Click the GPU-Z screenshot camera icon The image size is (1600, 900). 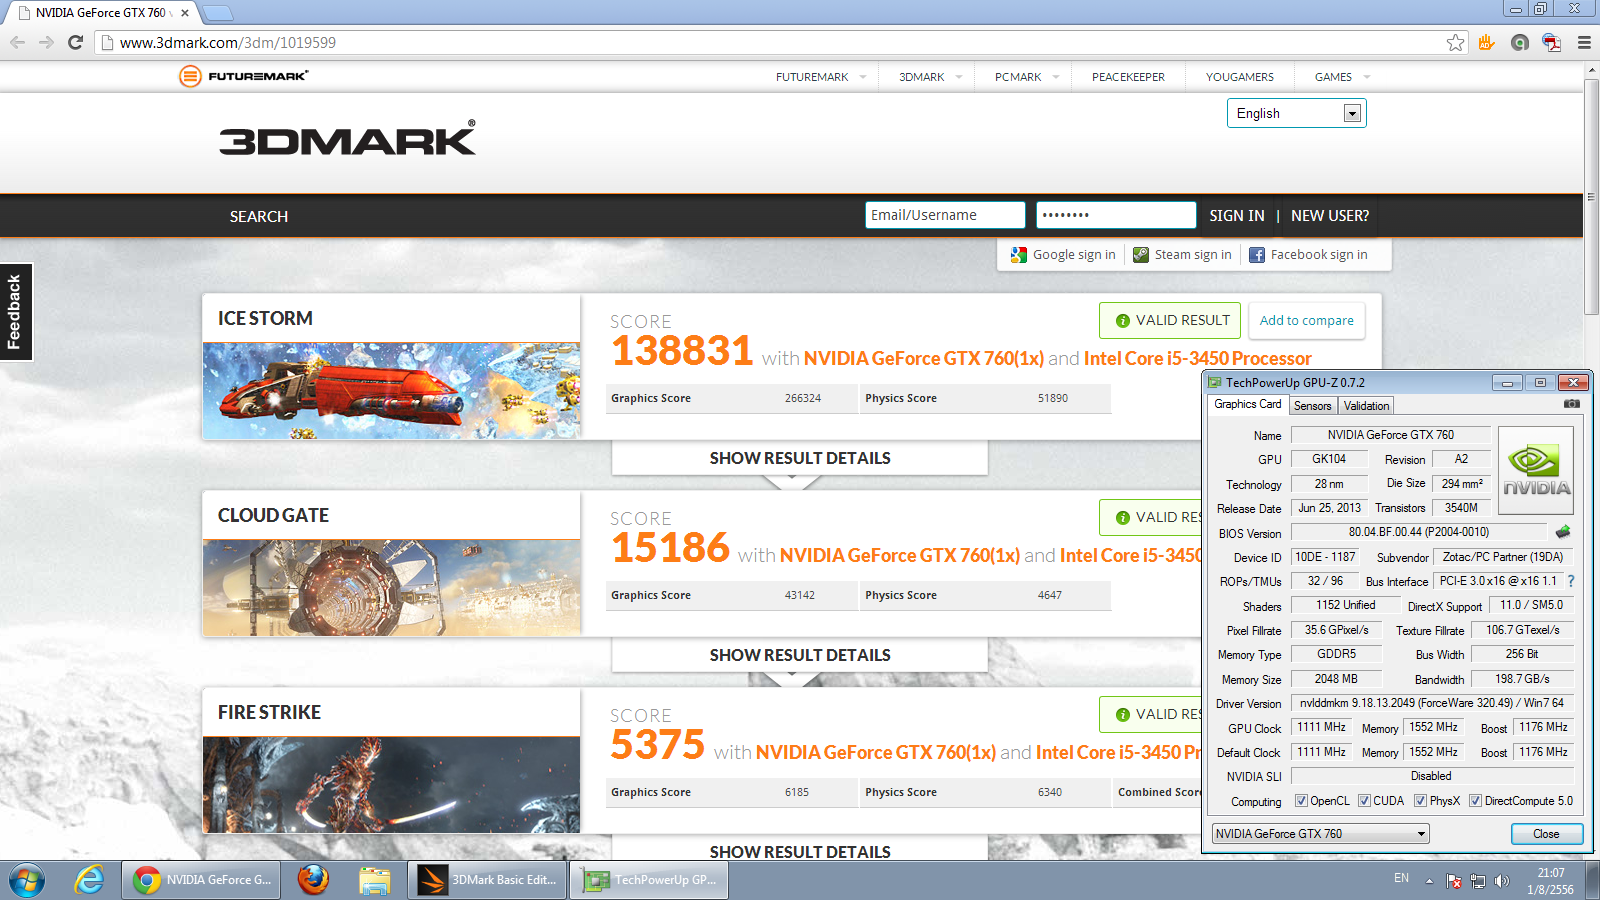pyautogui.click(x=1572, y=404)
